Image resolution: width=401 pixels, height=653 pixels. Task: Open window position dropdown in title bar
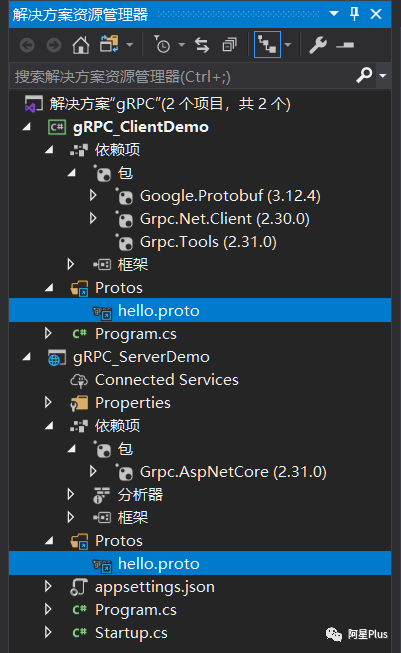coord(334,13)
